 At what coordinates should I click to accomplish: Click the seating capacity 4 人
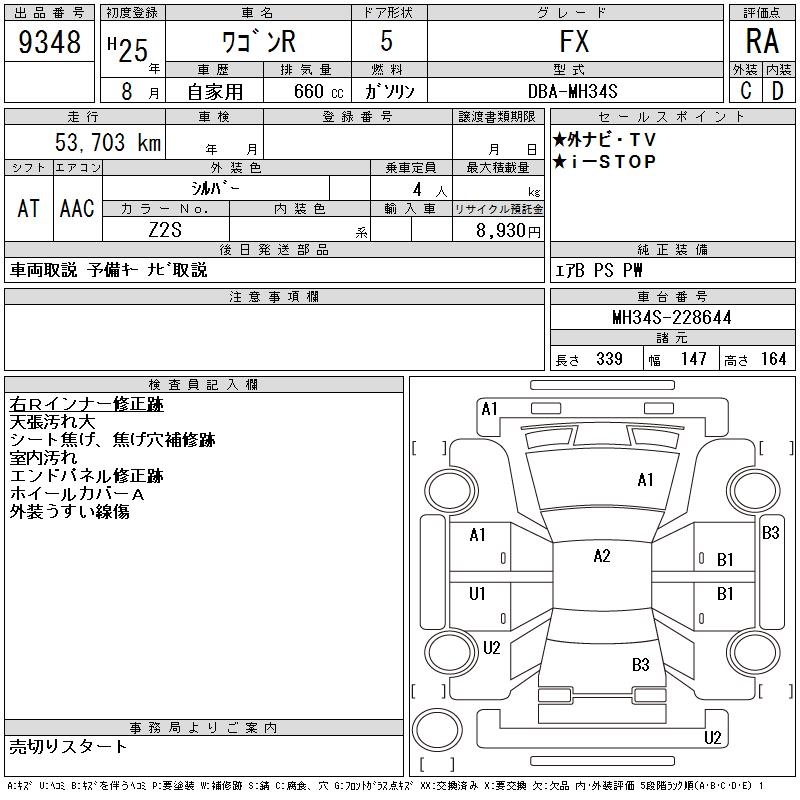[x=430, y=190]
